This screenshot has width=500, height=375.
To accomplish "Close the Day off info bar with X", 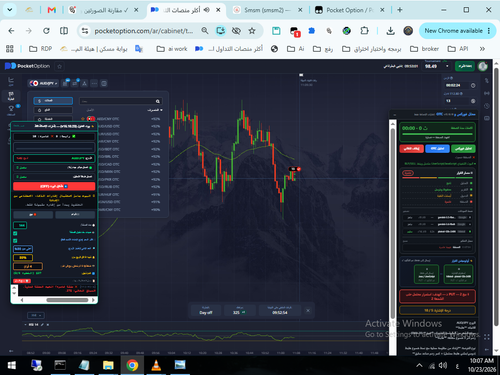I will [x=308, y=310].
